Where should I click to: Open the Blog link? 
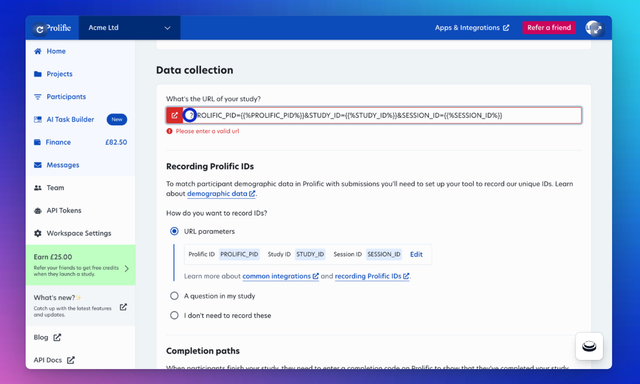pos(41,337)
